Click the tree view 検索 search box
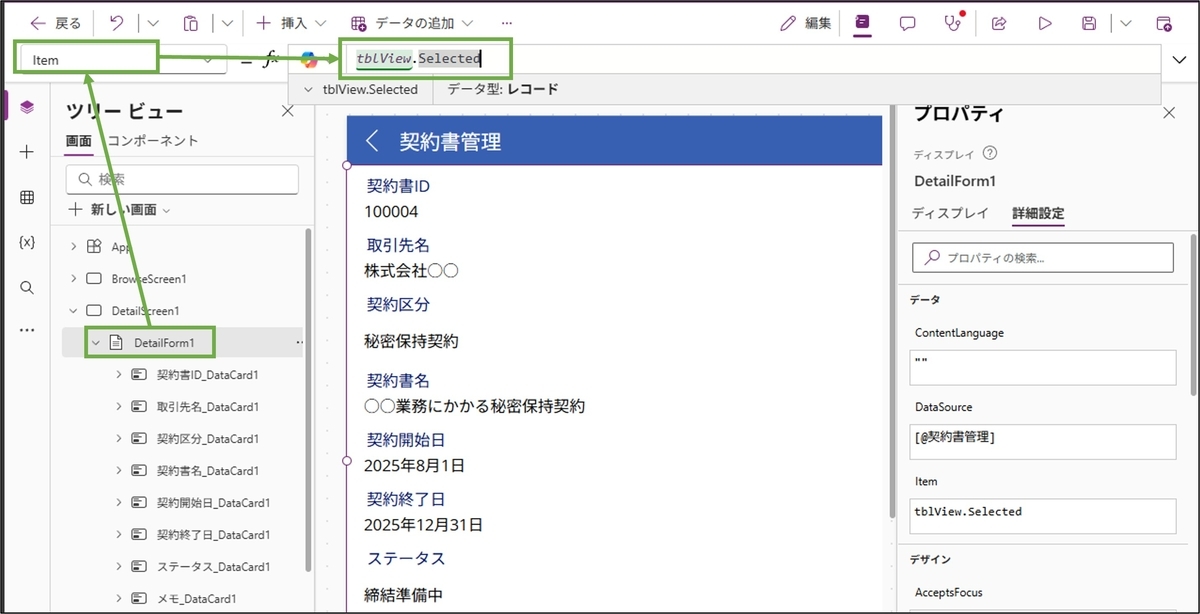The height and width of the screenshot is (614, 1200). tap(182, 179)
